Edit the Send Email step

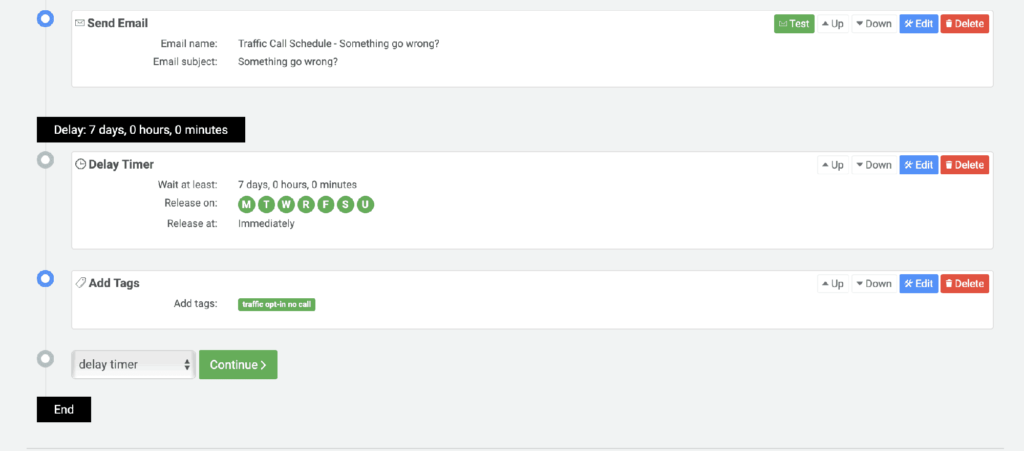[919, 24]
